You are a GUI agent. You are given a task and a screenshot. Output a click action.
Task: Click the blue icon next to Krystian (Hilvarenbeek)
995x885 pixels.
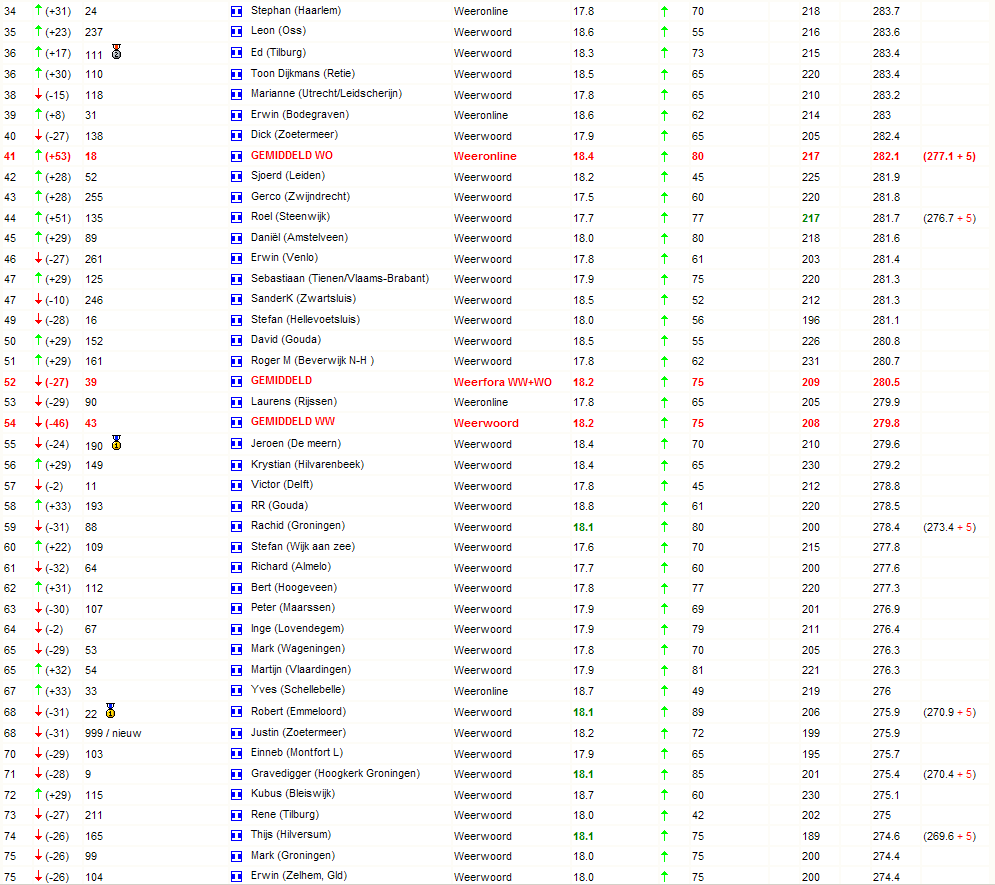[236, 466]
